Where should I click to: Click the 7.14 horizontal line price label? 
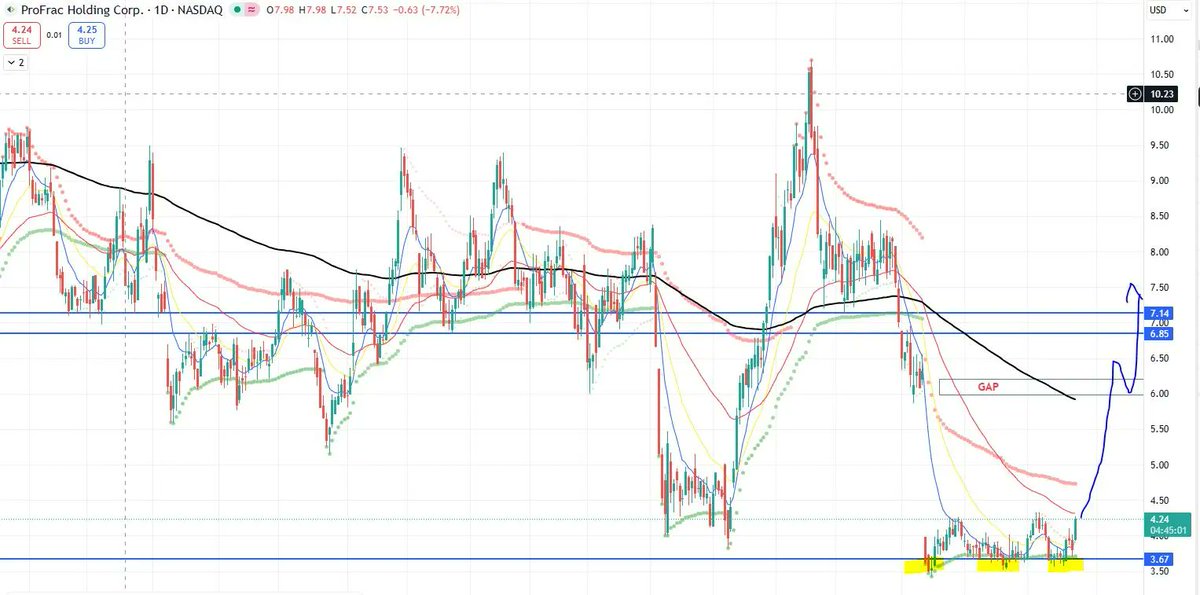click(1157, 313)
